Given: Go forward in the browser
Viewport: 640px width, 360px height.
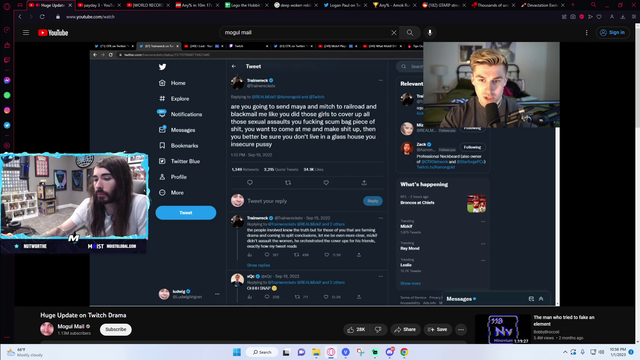Looking at the screenshot, I should pos(31,17).
